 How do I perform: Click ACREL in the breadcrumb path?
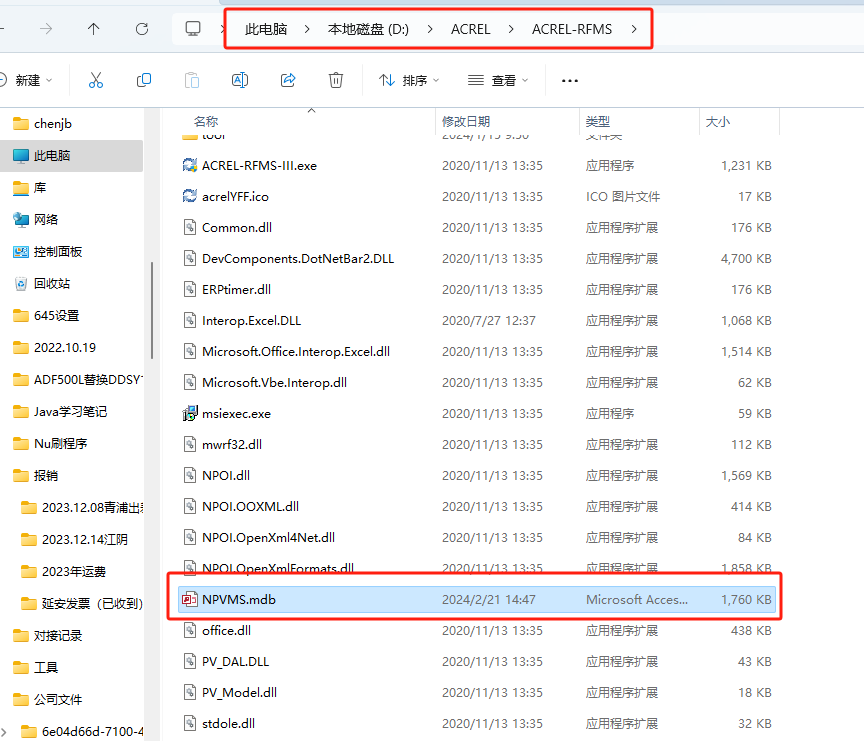[470, 29]
